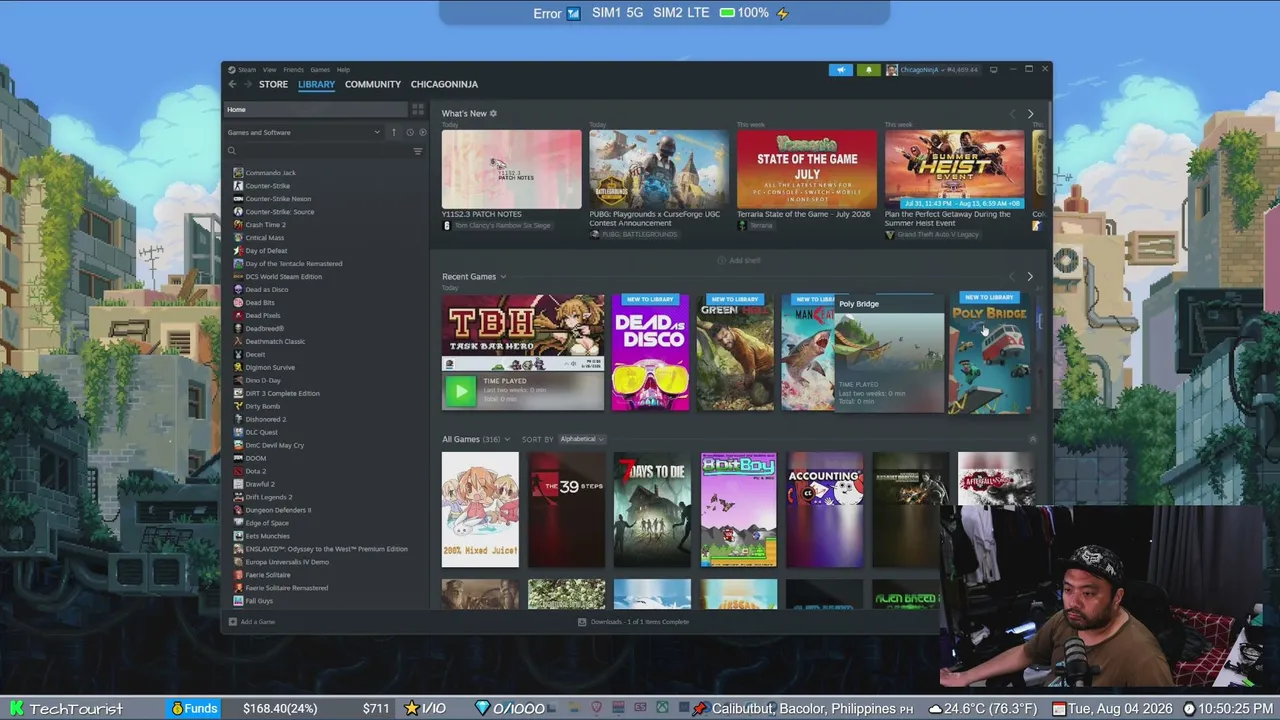Select Home in the library sidebar
The image size is (1280, 720).
[x=315, y=109]
